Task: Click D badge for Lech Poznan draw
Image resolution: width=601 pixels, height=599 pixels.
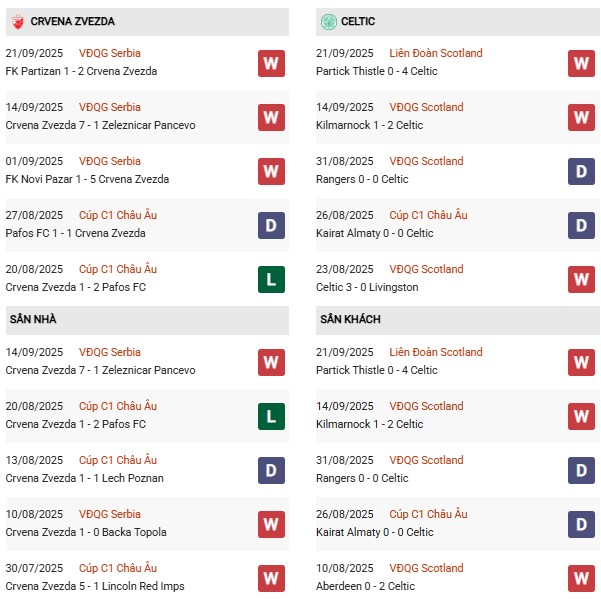Action: click(x=271, y=470)
